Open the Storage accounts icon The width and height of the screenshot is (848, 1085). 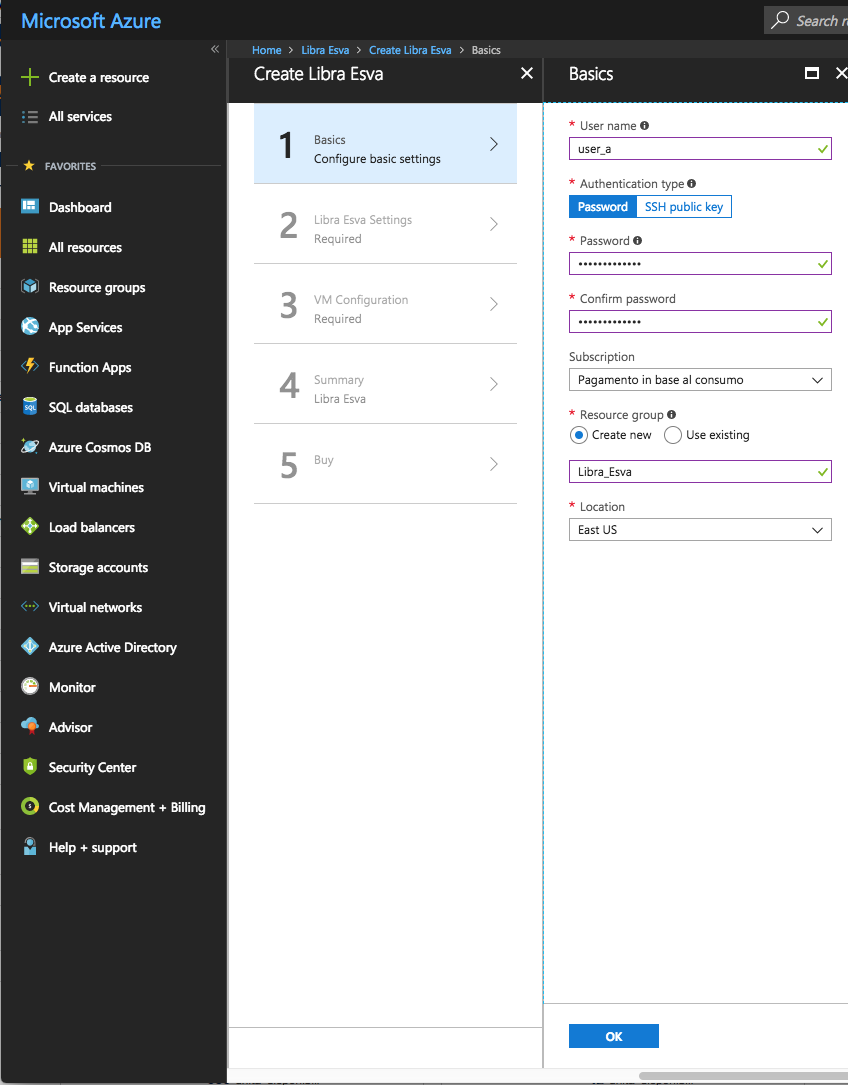tap(28, 567)
